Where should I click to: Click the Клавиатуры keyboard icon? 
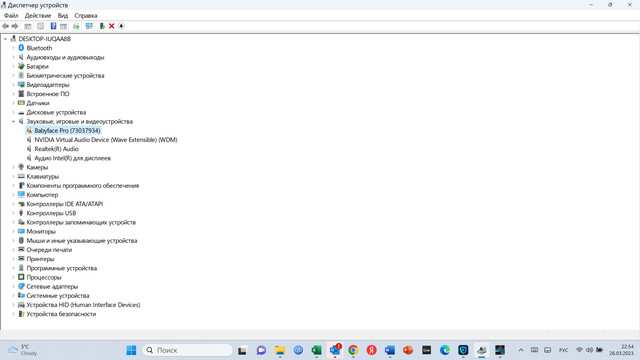point(21,176)
